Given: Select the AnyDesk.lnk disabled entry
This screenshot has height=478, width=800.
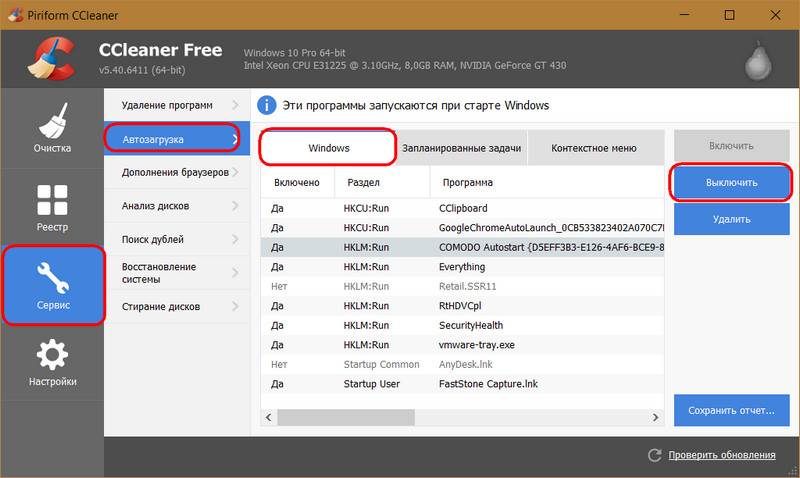Looking at the screenshot, I should coord(462,364).
